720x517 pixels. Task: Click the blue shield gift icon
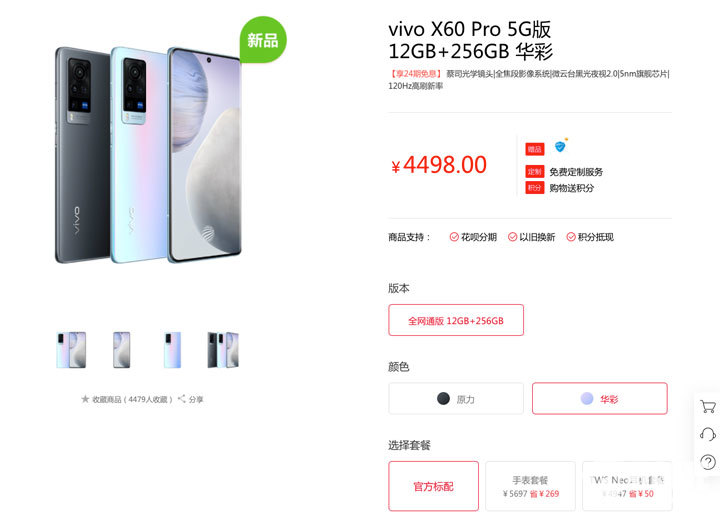coord(560,146)
